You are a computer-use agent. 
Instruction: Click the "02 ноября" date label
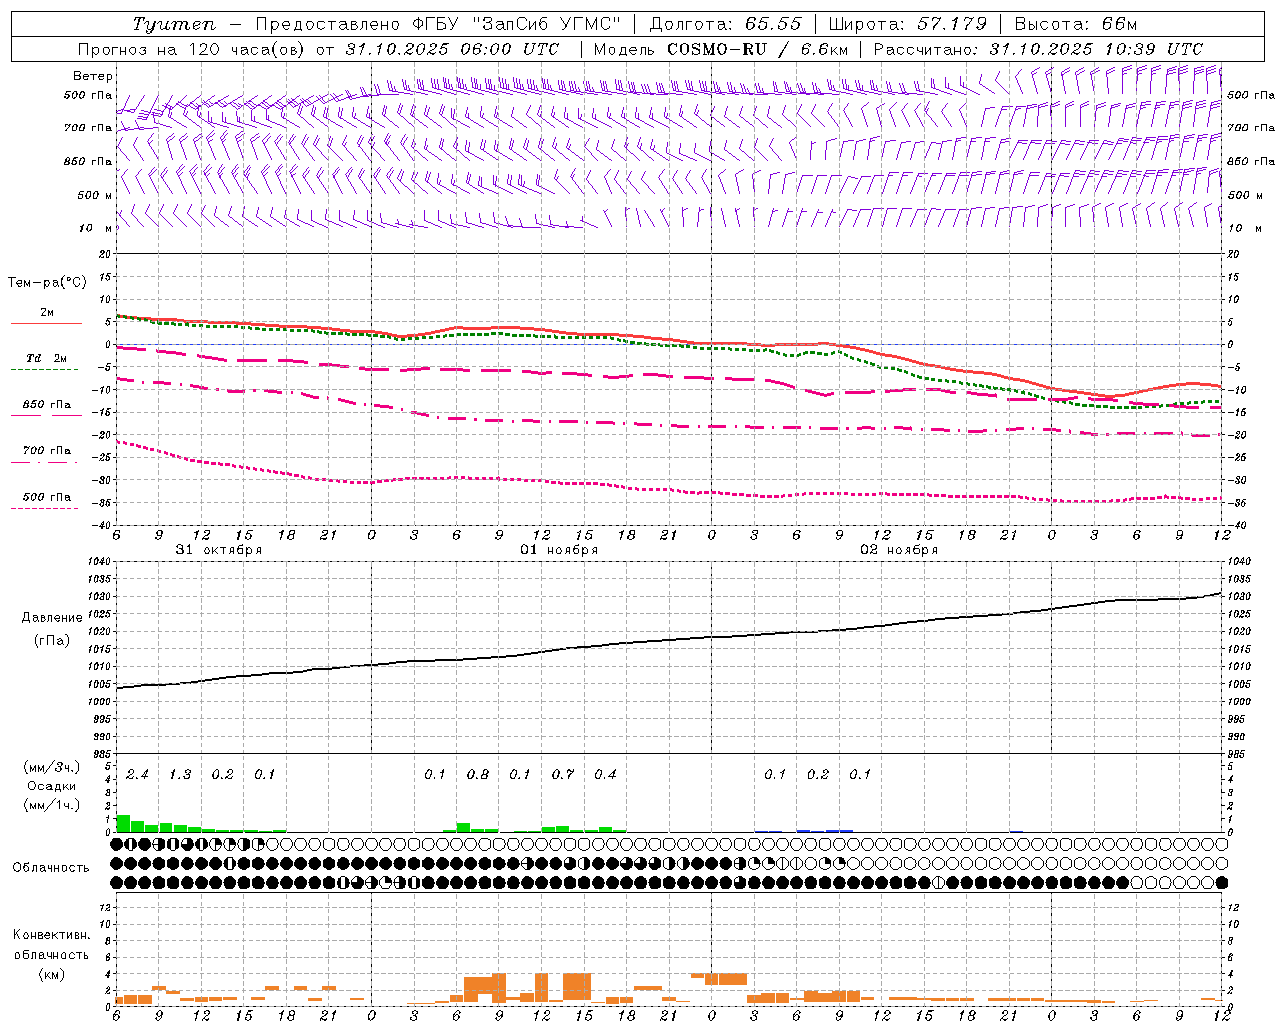click(x=899, y=550)
